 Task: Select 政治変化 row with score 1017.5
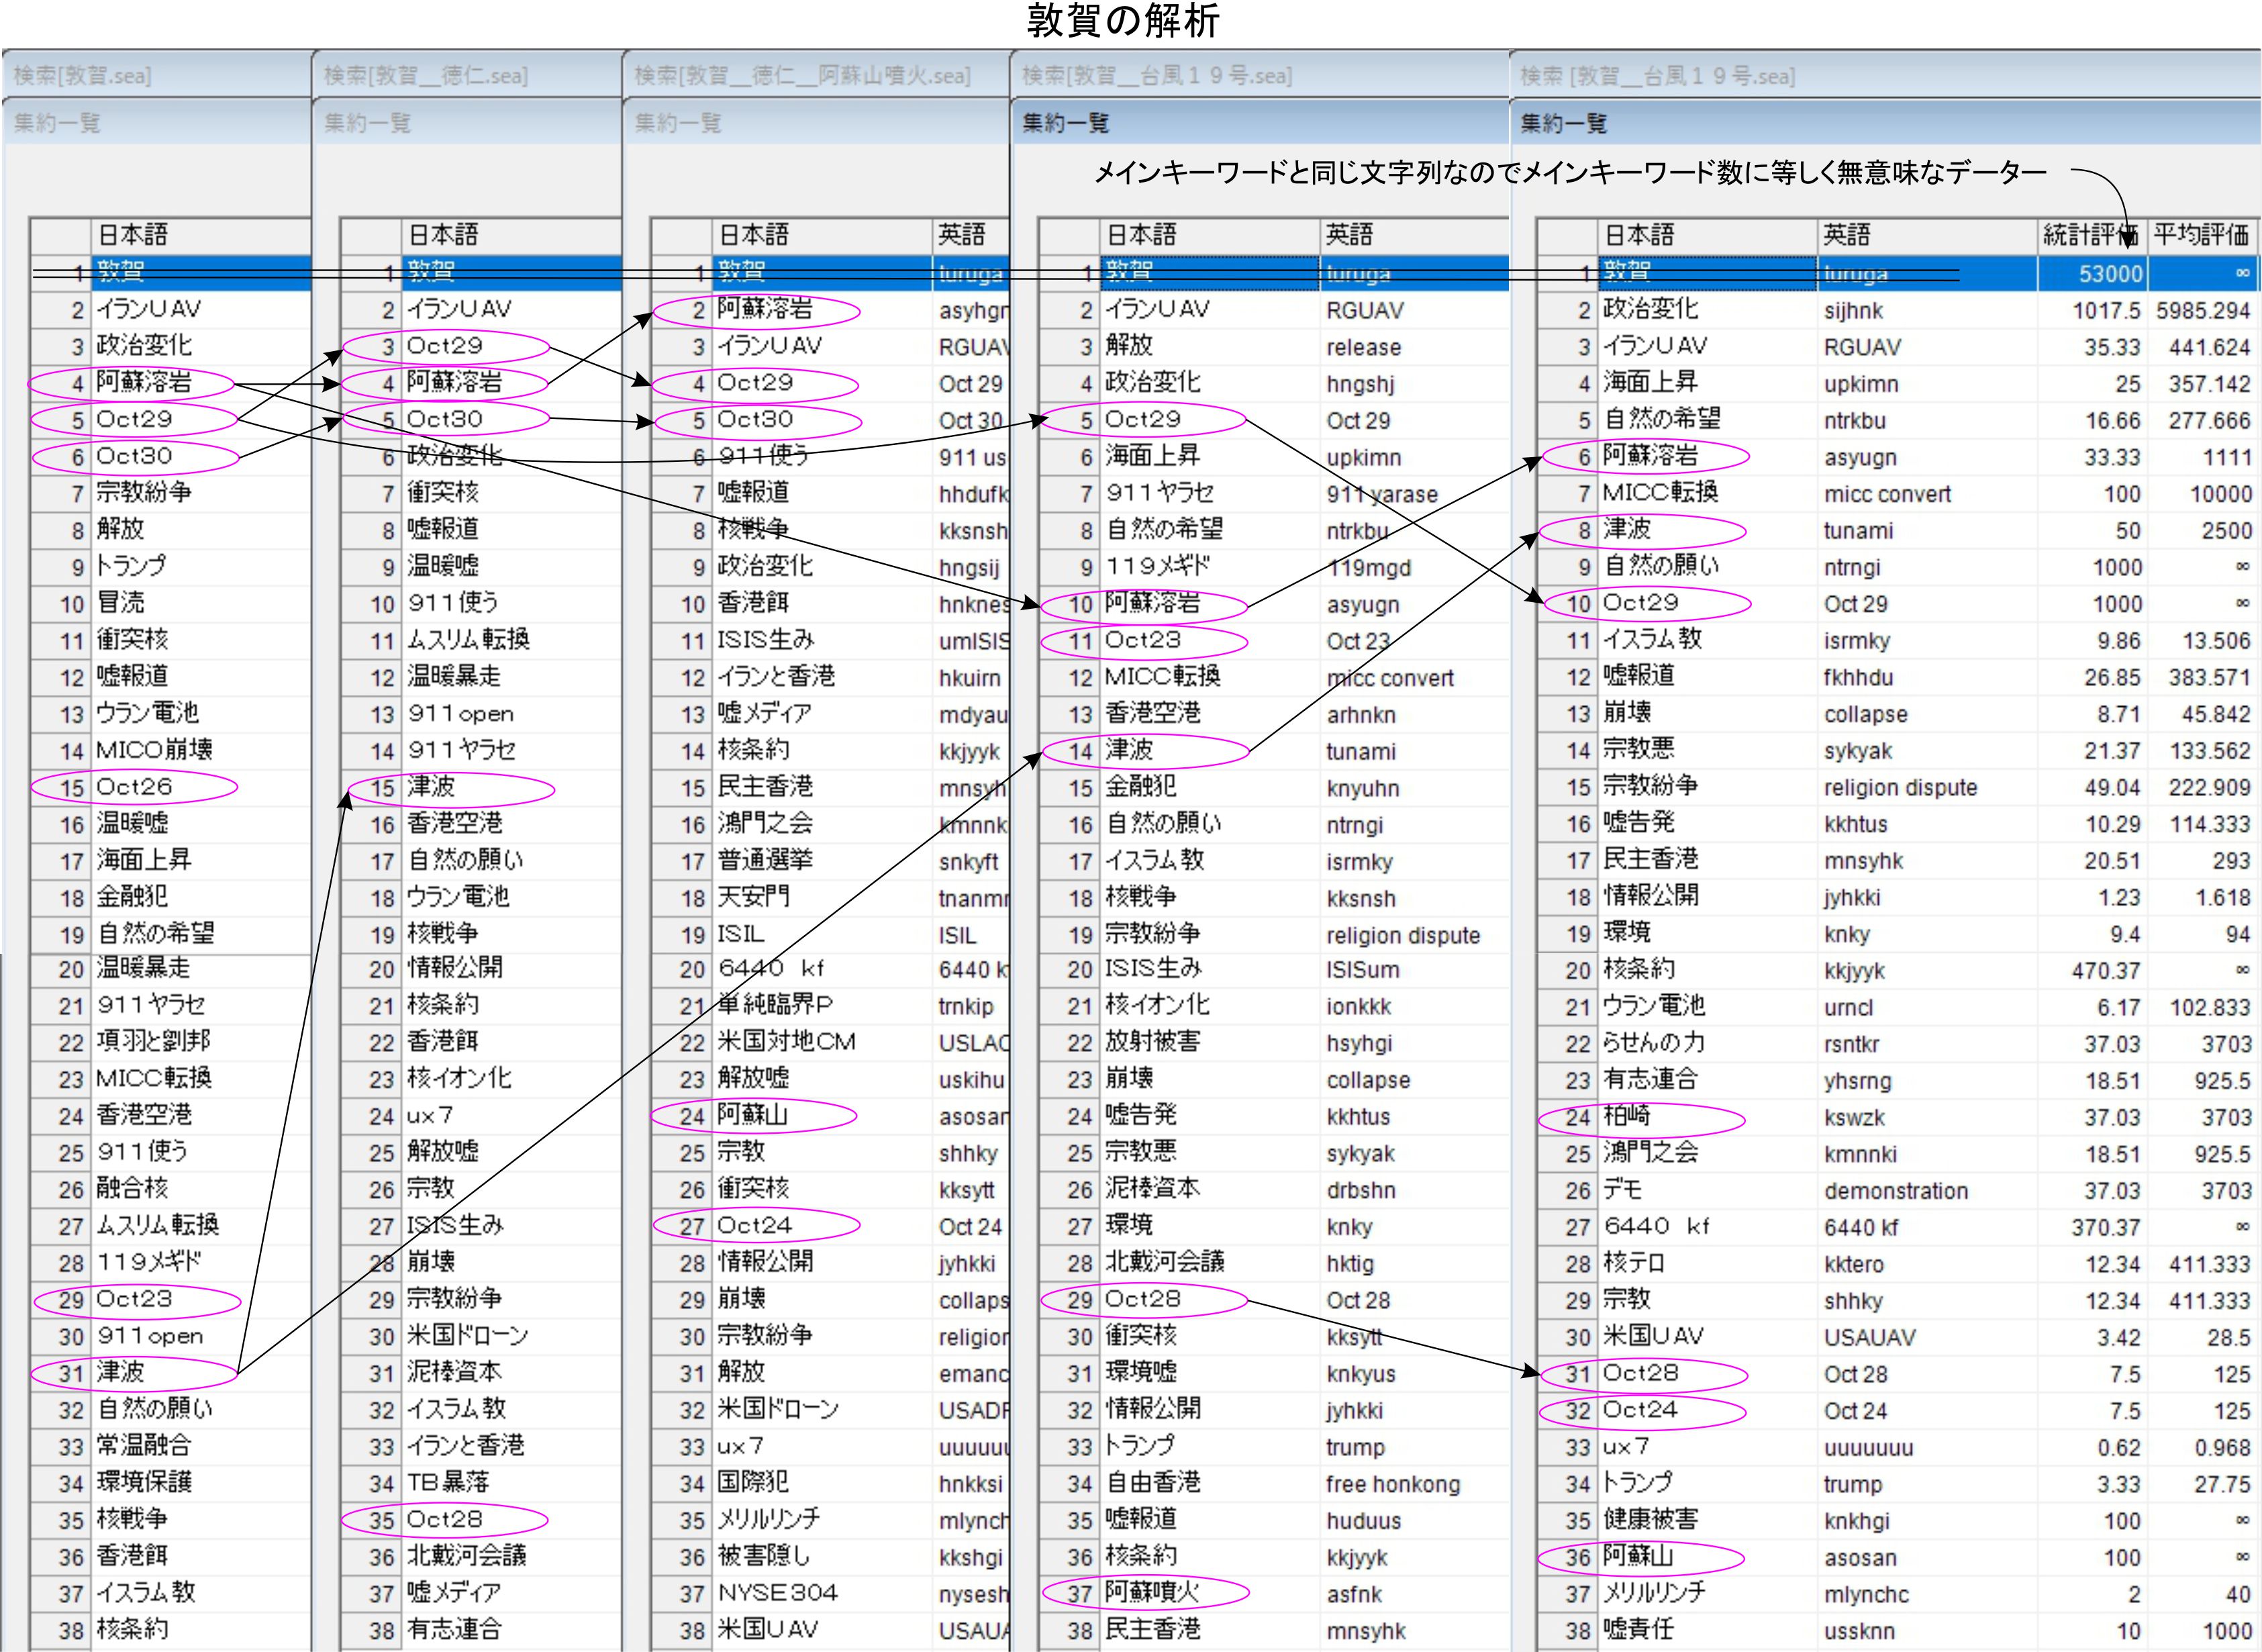[1650, 309]
